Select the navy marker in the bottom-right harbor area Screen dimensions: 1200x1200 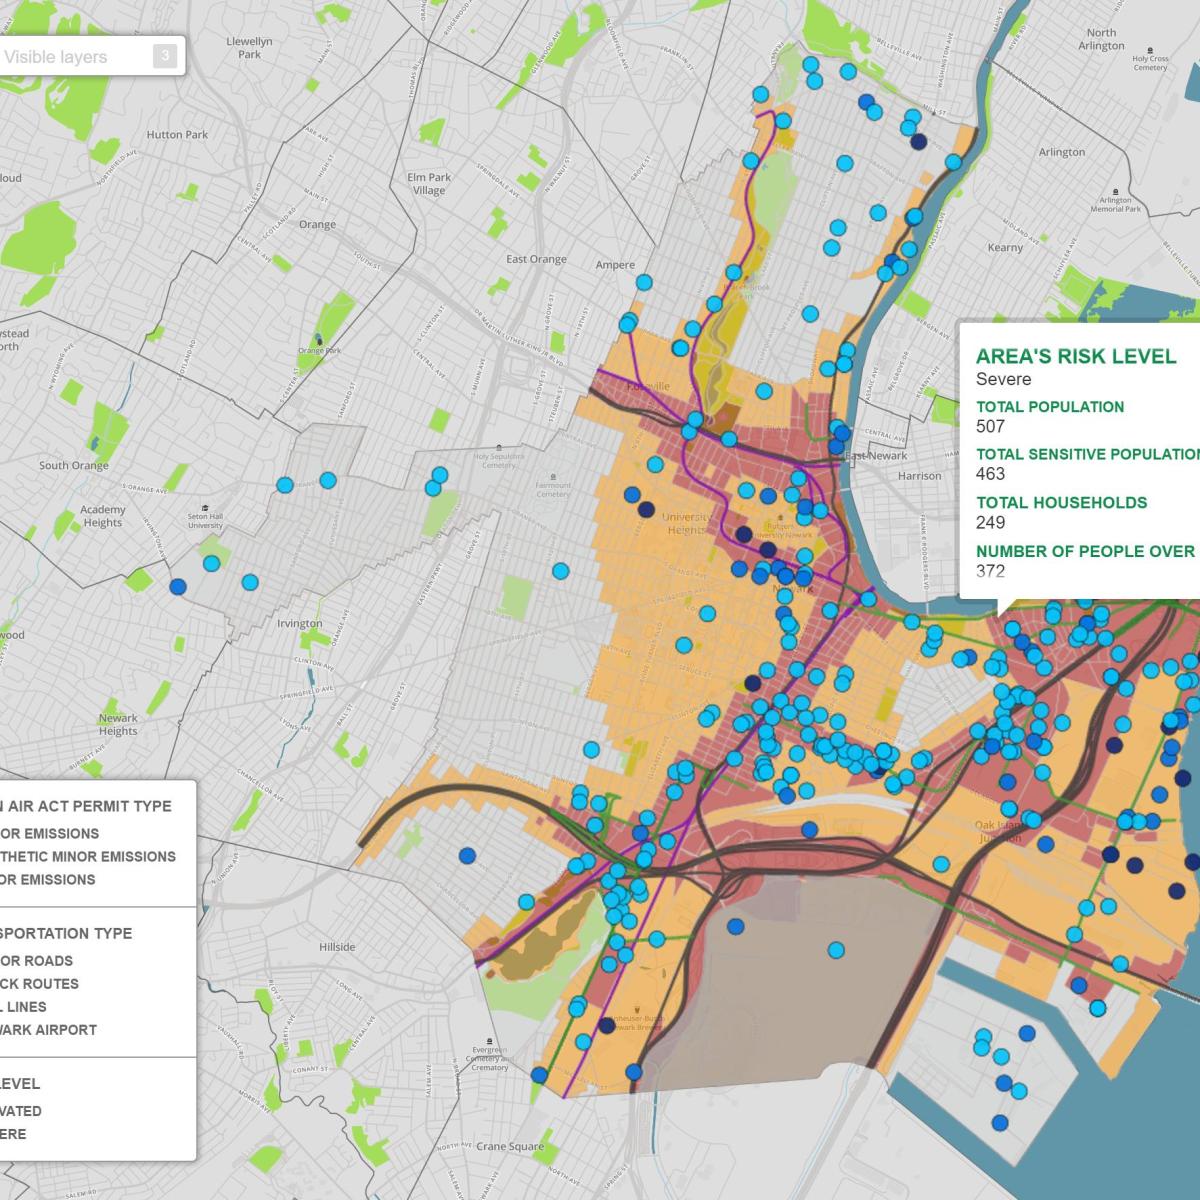[x=1000, y=1124]
